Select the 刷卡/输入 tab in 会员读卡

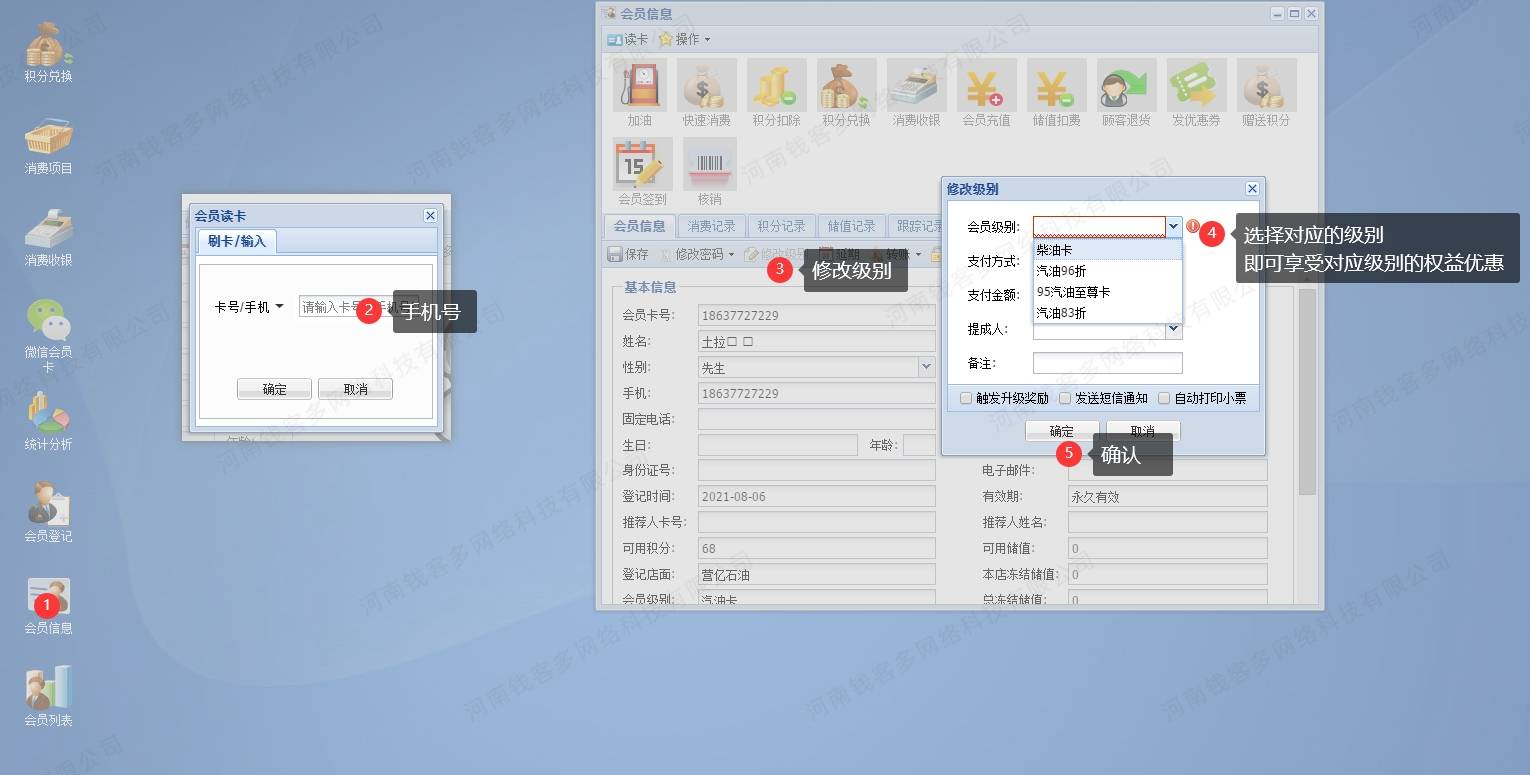(x=237, y=241)
